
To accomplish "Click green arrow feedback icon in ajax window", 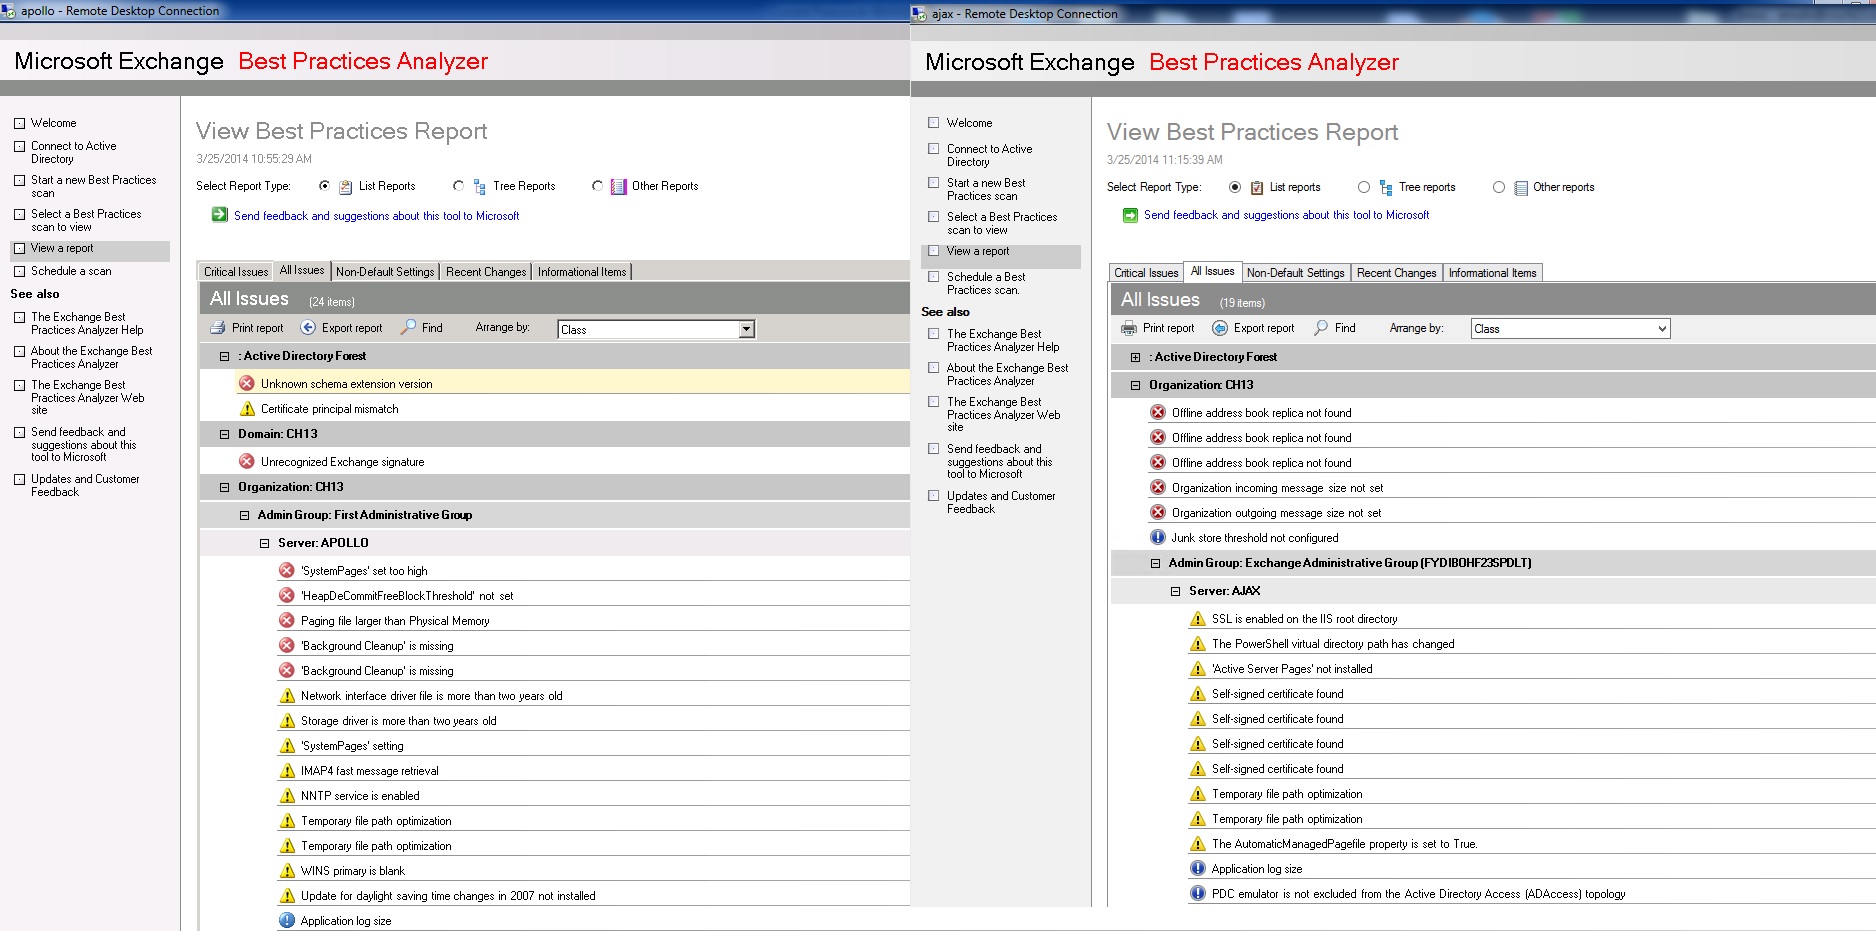I will [x=1130, y=215].
